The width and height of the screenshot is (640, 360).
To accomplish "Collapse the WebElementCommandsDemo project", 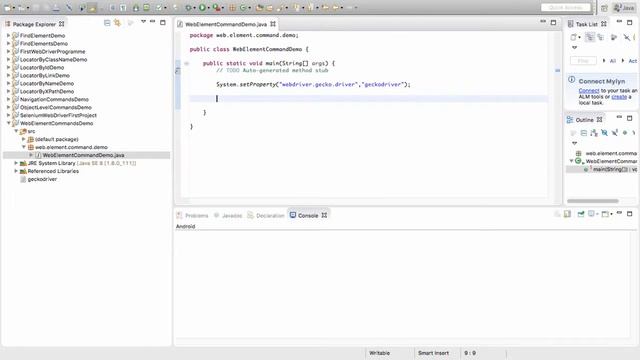I will [x=8, y=123].
